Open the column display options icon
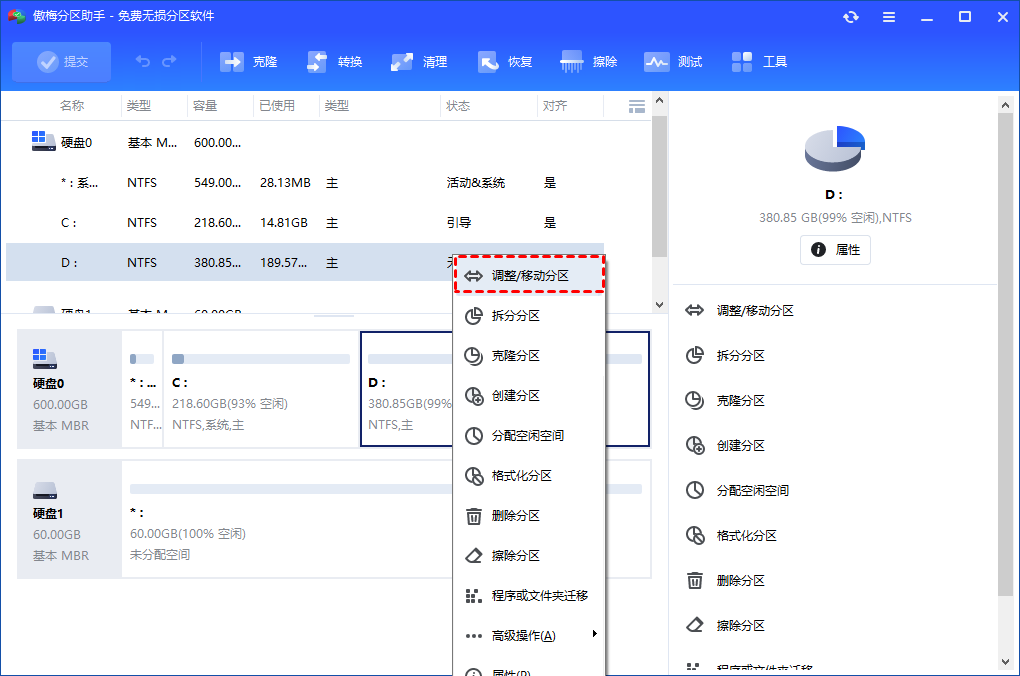The width and height of the screenshot is (1020, 676). coord(637,105)
